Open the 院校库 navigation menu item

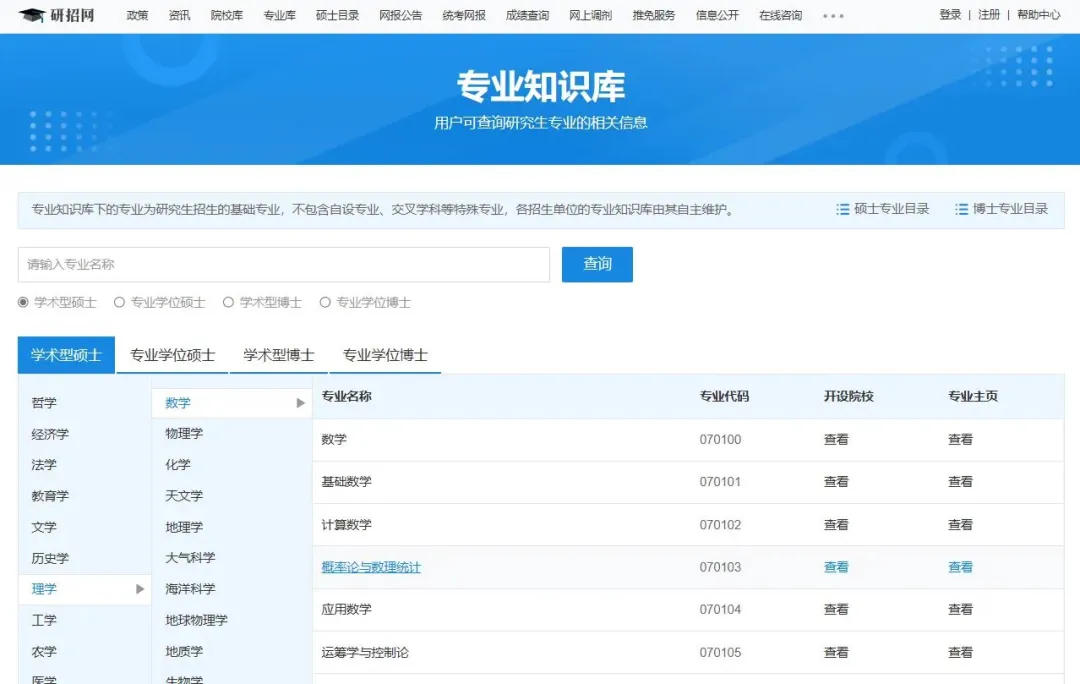227,15
